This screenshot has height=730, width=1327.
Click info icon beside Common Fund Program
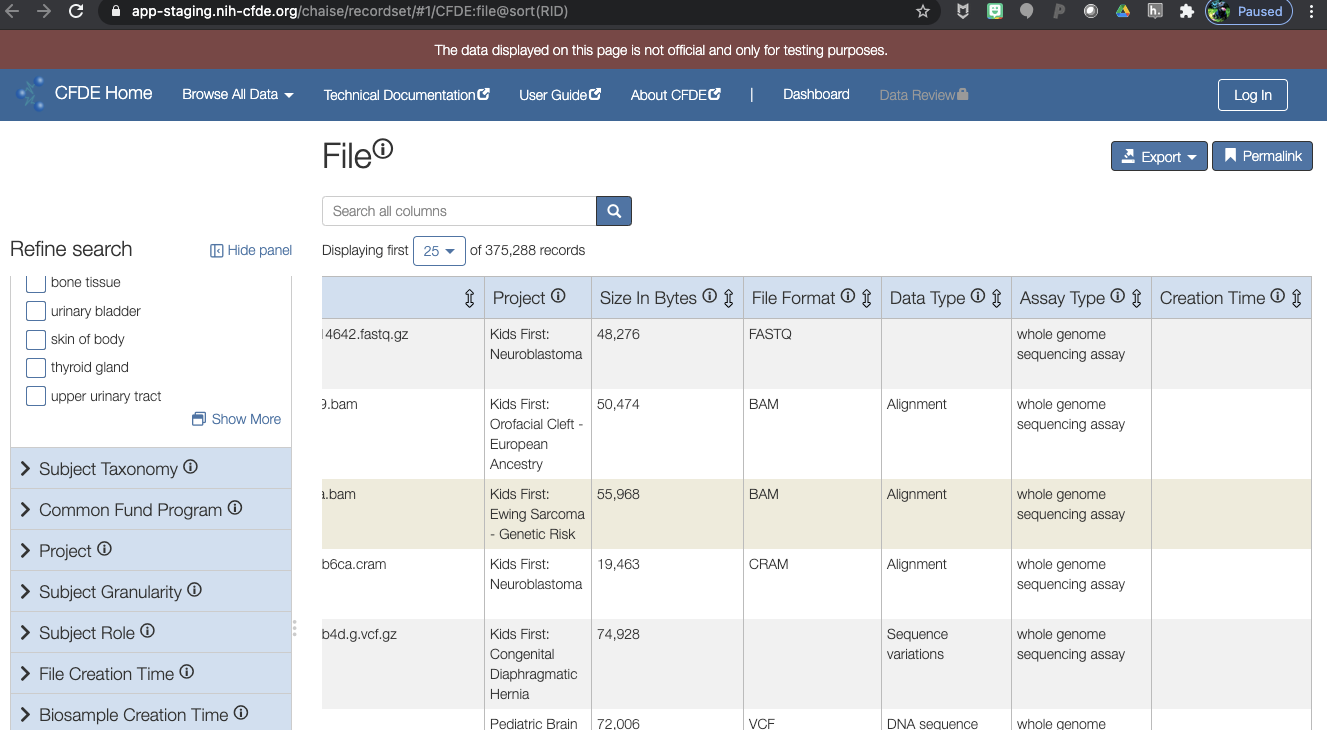click(x=235, y=508)
